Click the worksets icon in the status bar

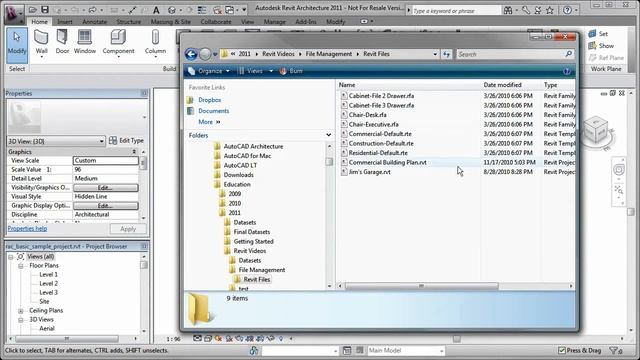(x=253, y=350)
